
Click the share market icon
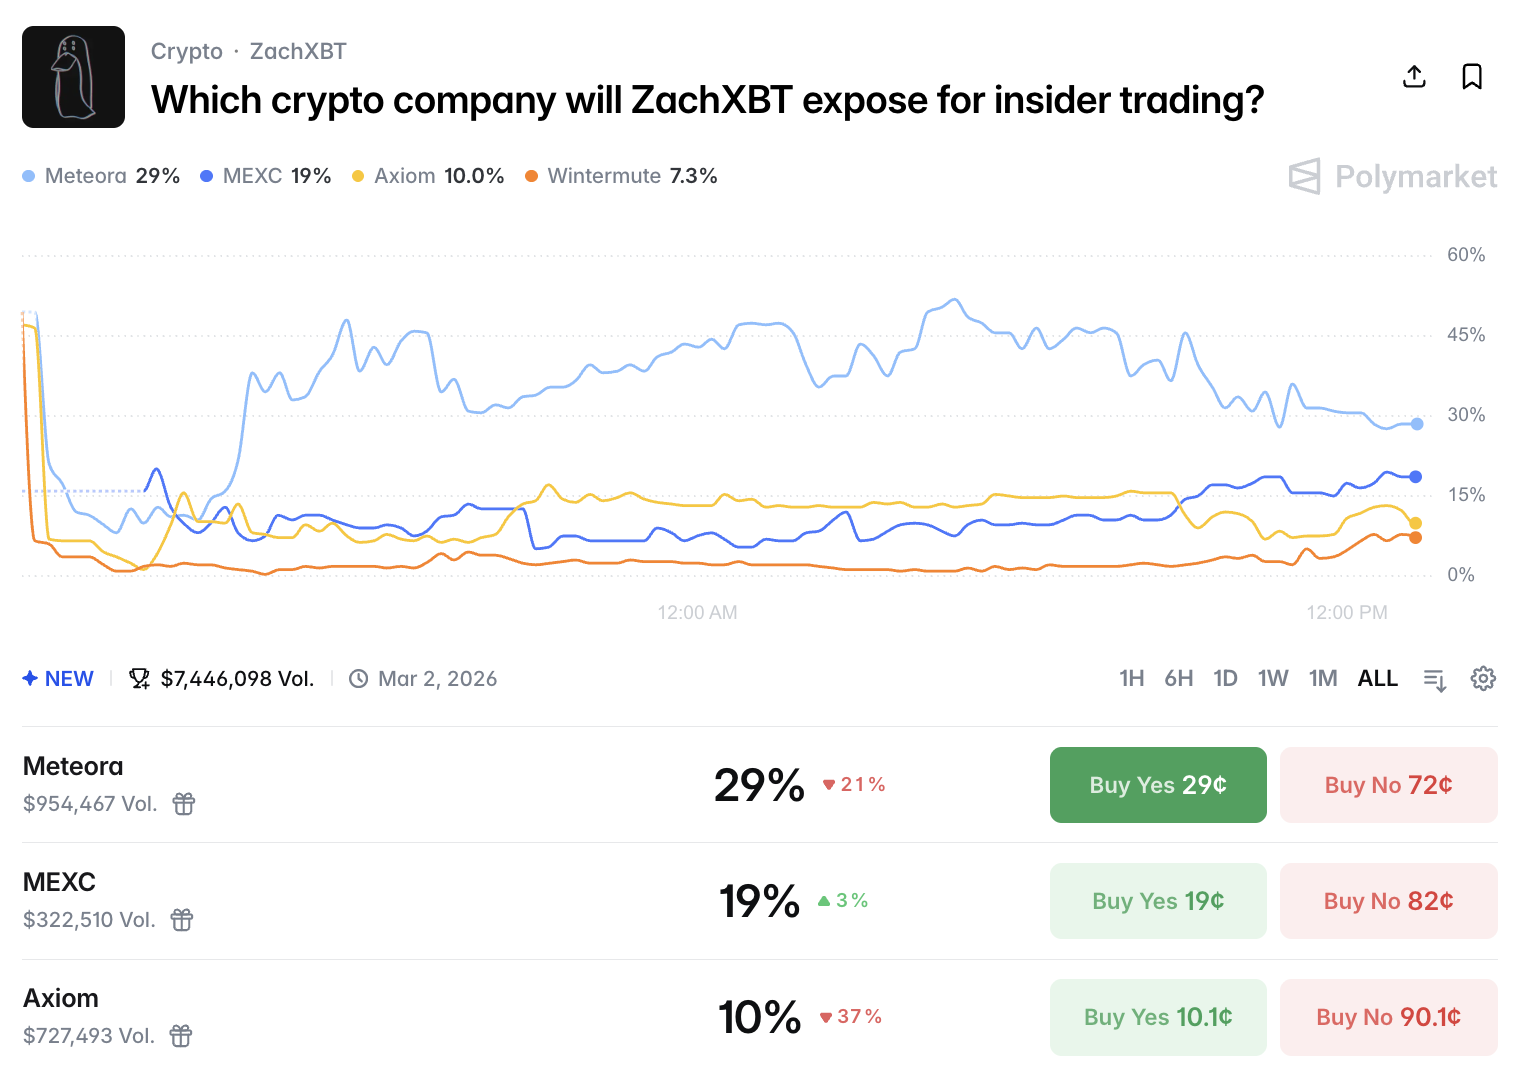[x=1414, y=76]
